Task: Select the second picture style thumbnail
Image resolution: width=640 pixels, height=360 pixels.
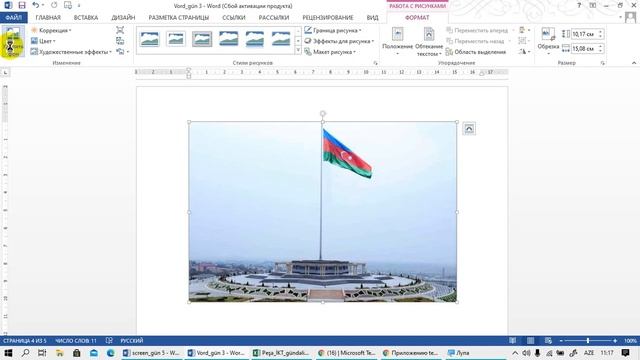Action: click(x=176, y=39)
